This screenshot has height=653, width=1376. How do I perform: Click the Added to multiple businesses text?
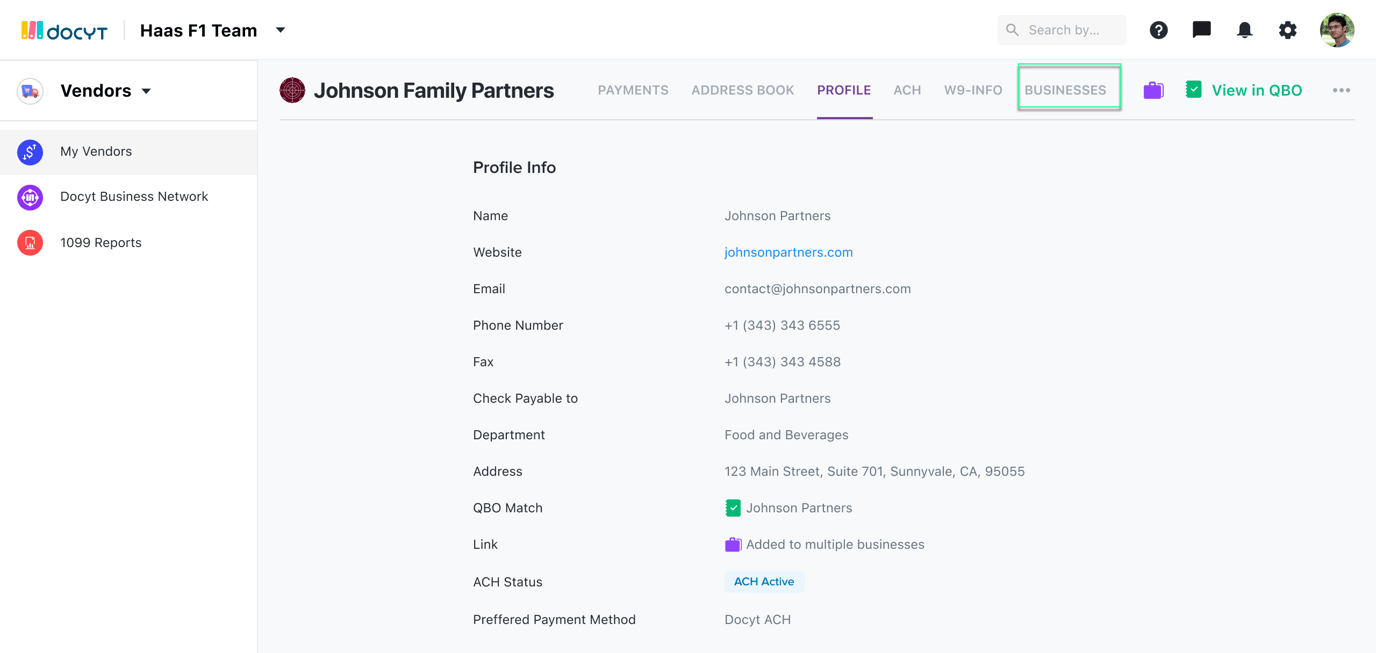pos(835,545)
